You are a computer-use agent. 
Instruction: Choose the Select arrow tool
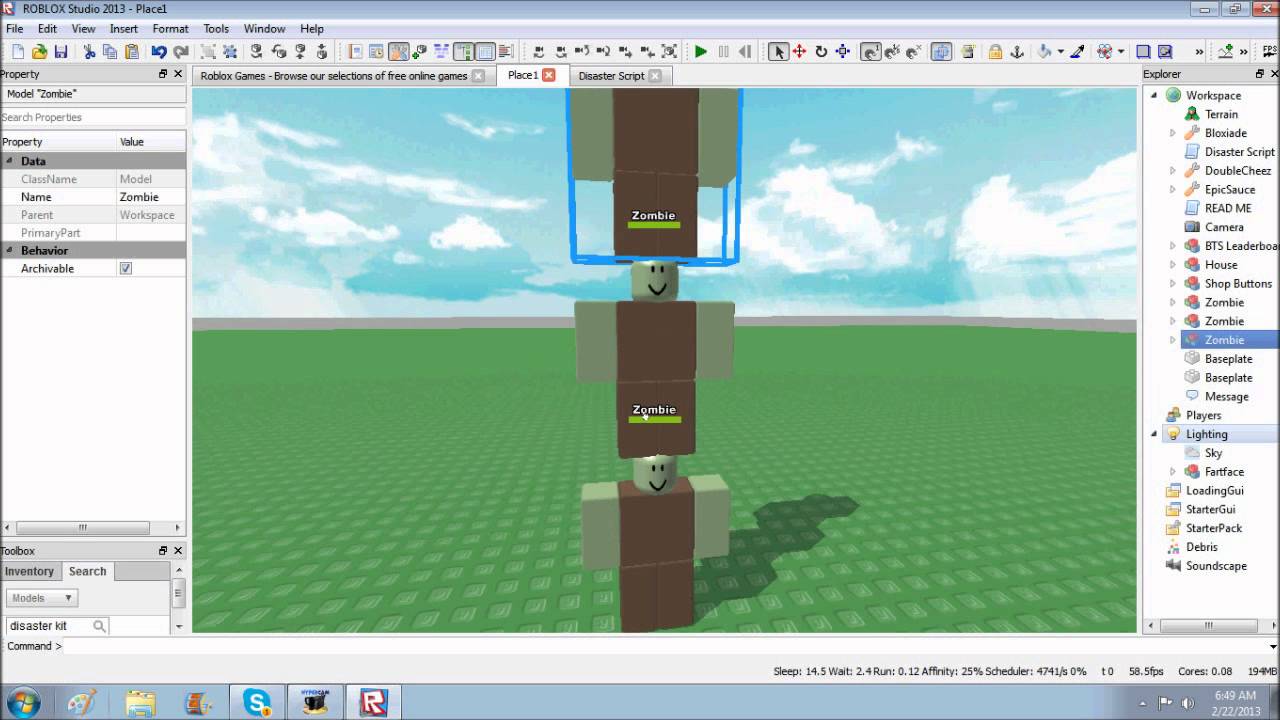point(778,52)
